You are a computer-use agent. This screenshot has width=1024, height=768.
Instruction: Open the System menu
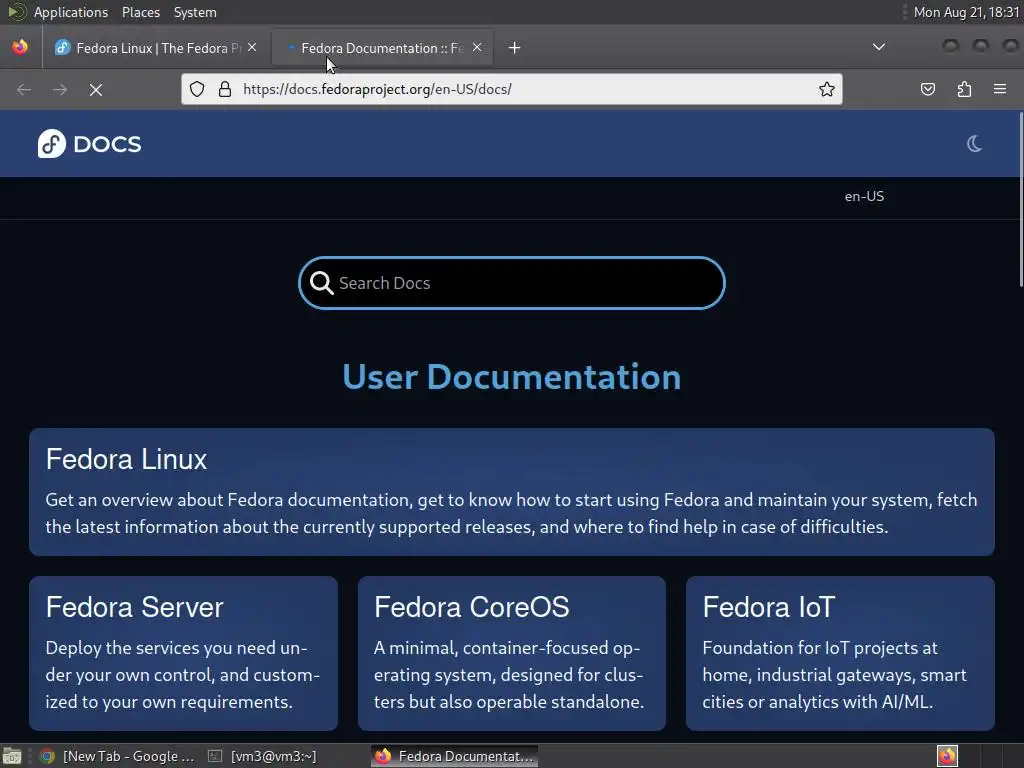[195, 12]
